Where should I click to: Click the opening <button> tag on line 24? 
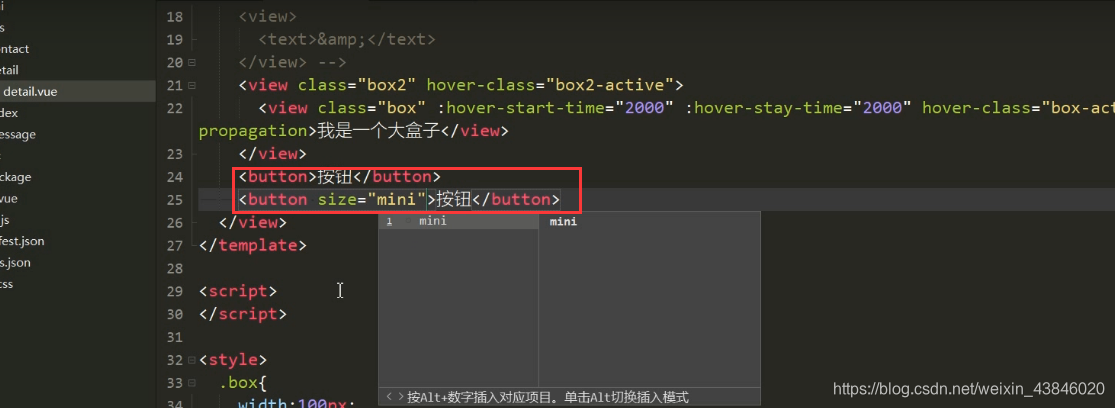pyautogui.click(x=277, y=176)
